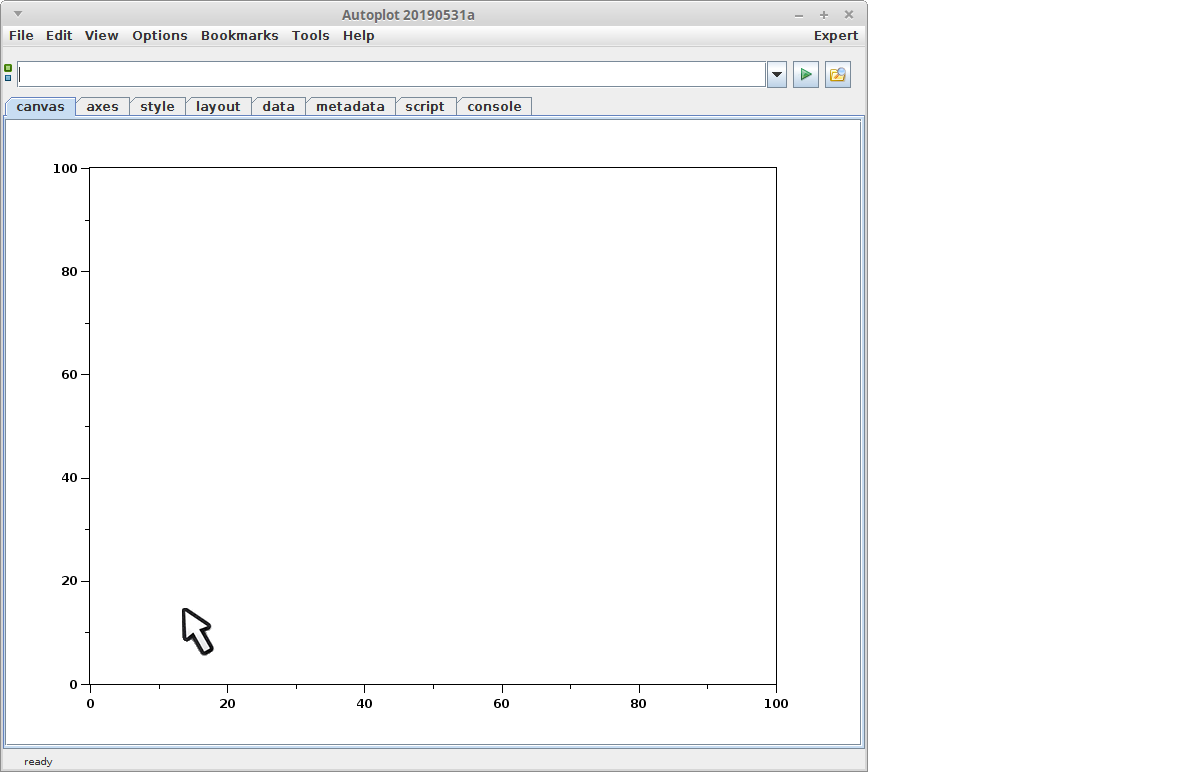Minimize the Autoplot window
This screenshot has width=1197, height=772.
[x=799, y=15]
